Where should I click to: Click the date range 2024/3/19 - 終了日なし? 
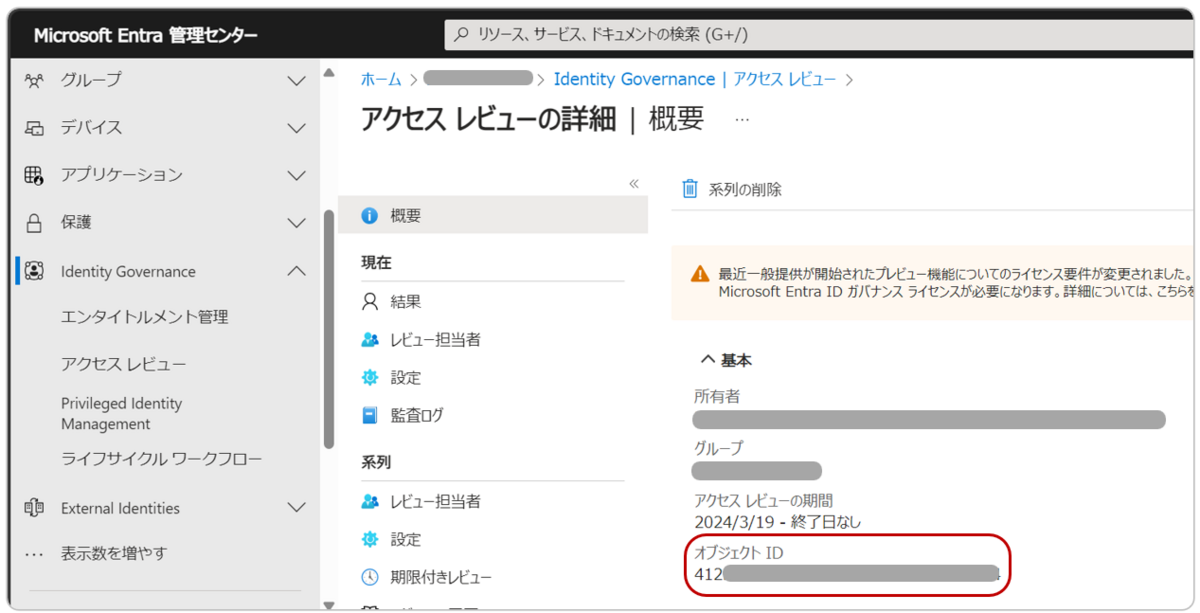click(777, 522)
